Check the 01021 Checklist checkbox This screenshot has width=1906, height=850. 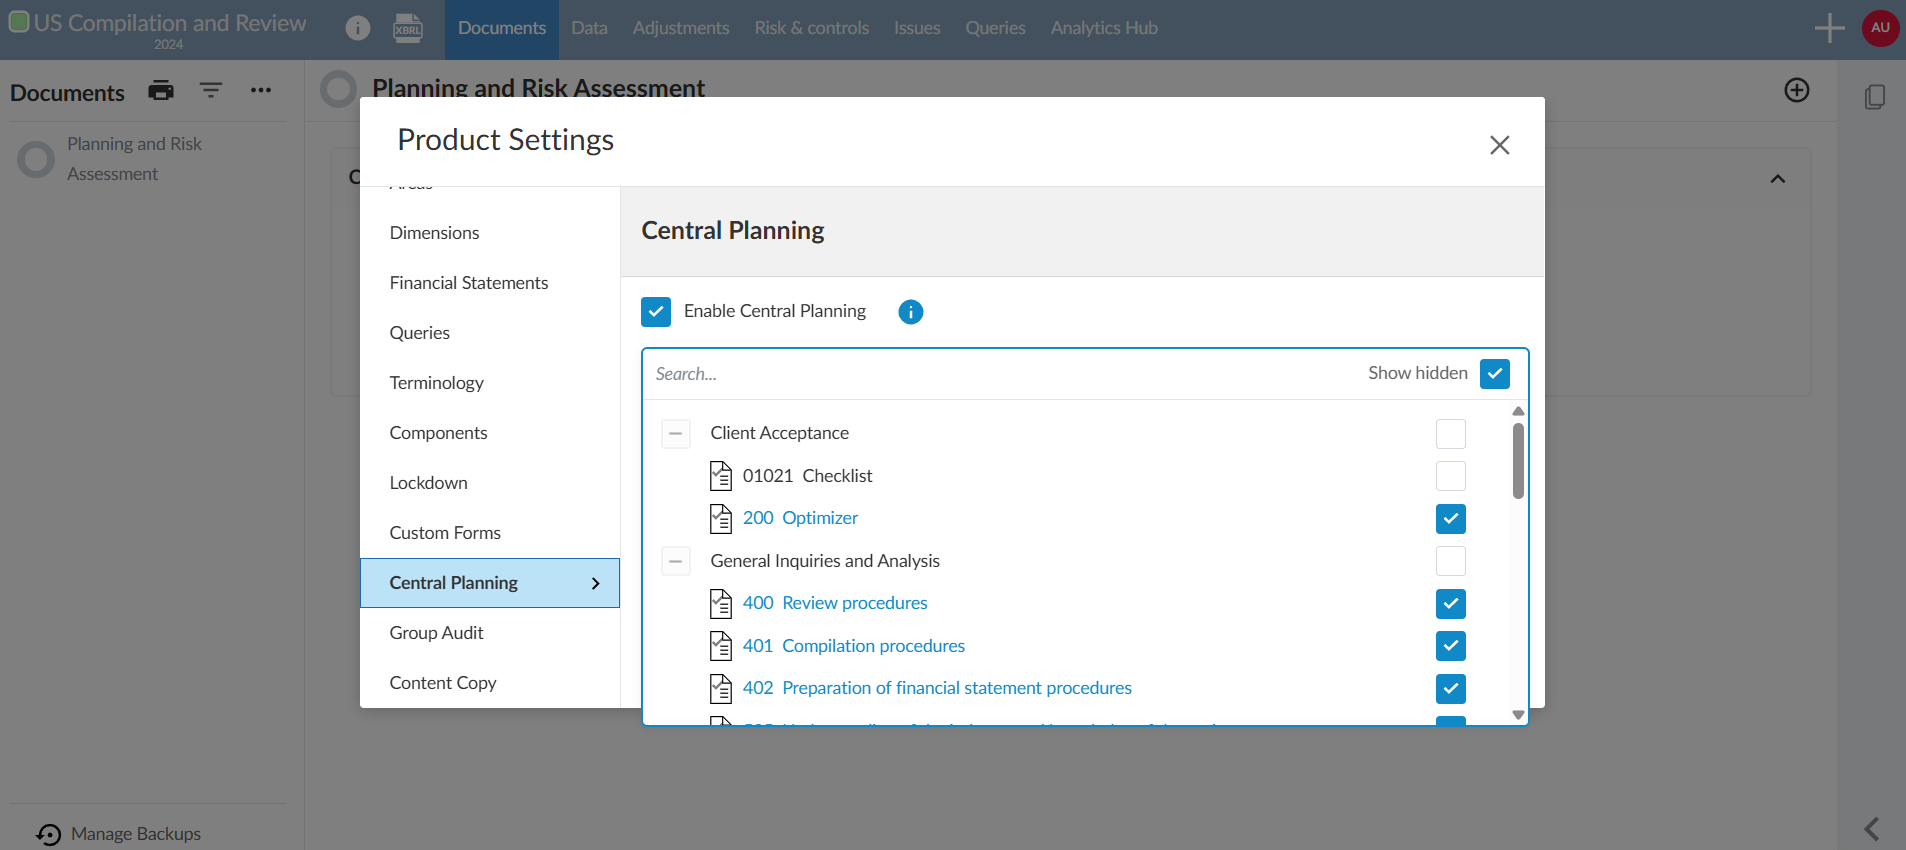click(x=1450, y=476)
